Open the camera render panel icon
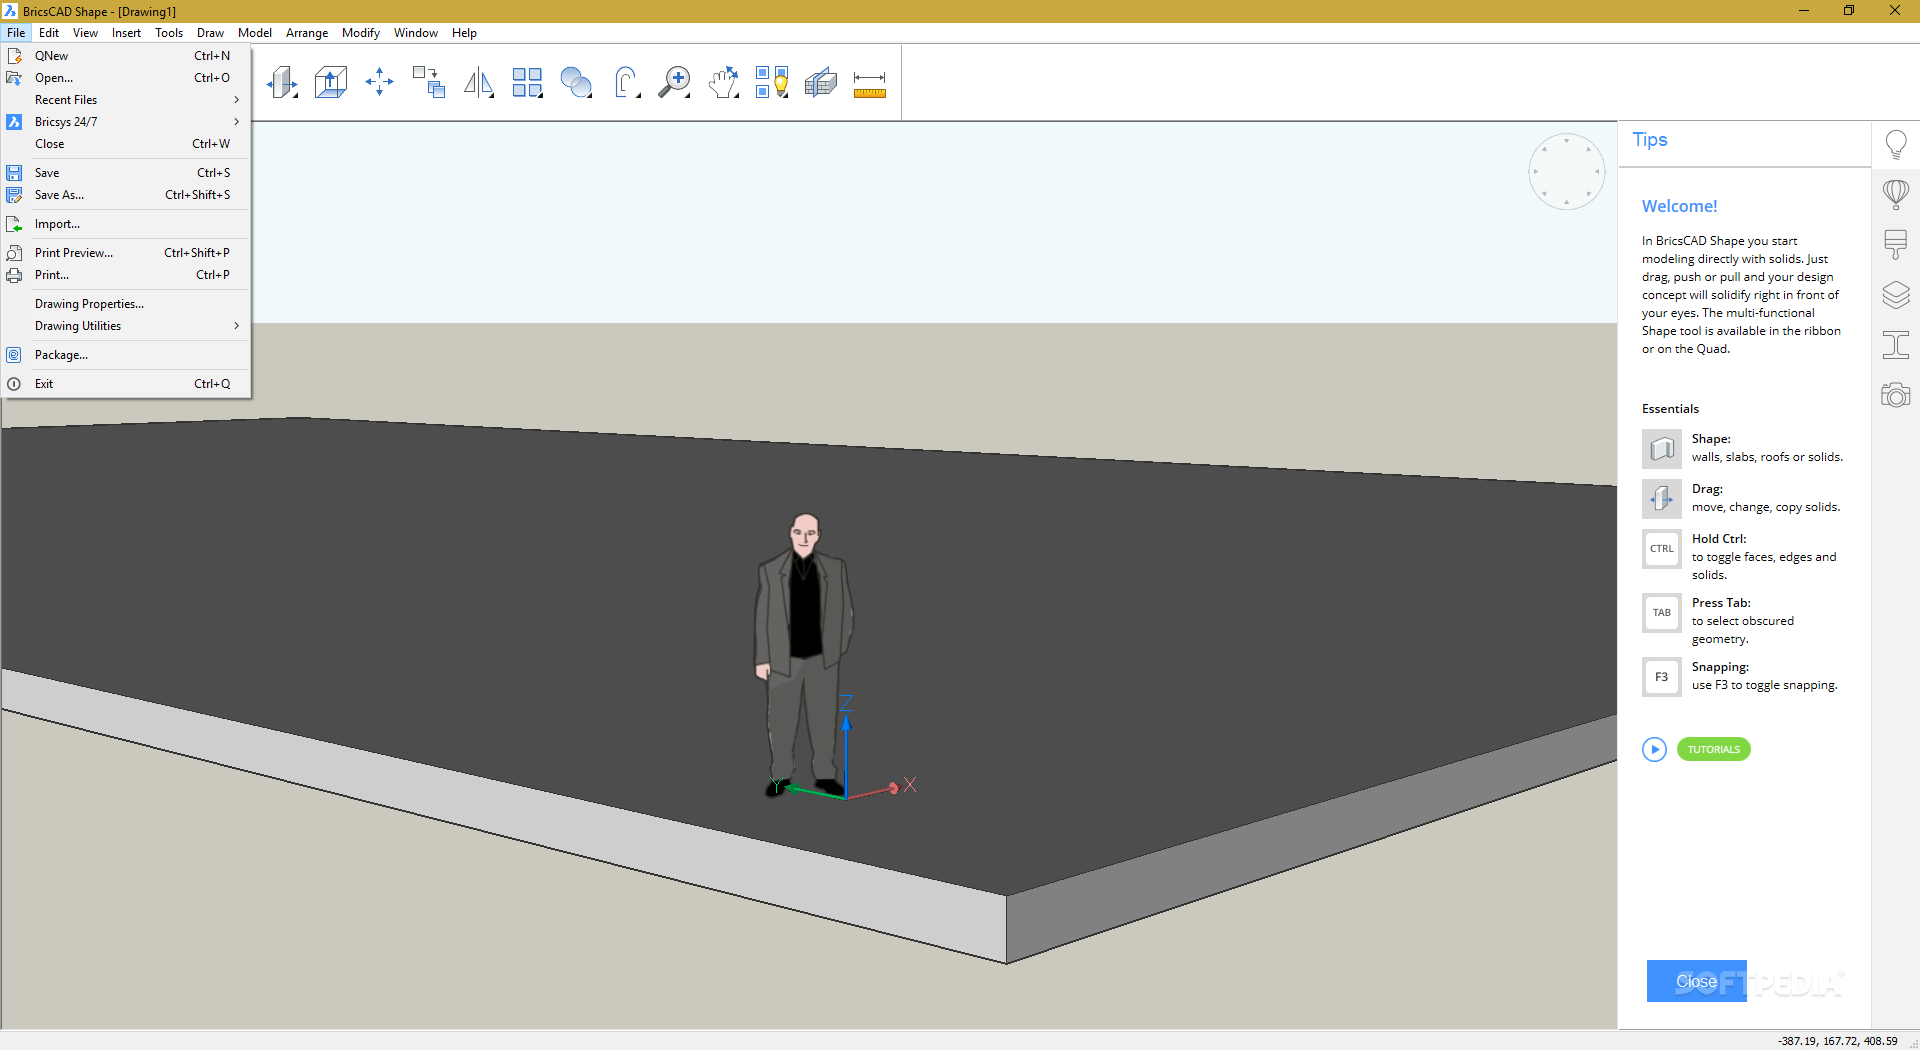Screen dimensions: 1920x1050 click(x=1896, y=395)
